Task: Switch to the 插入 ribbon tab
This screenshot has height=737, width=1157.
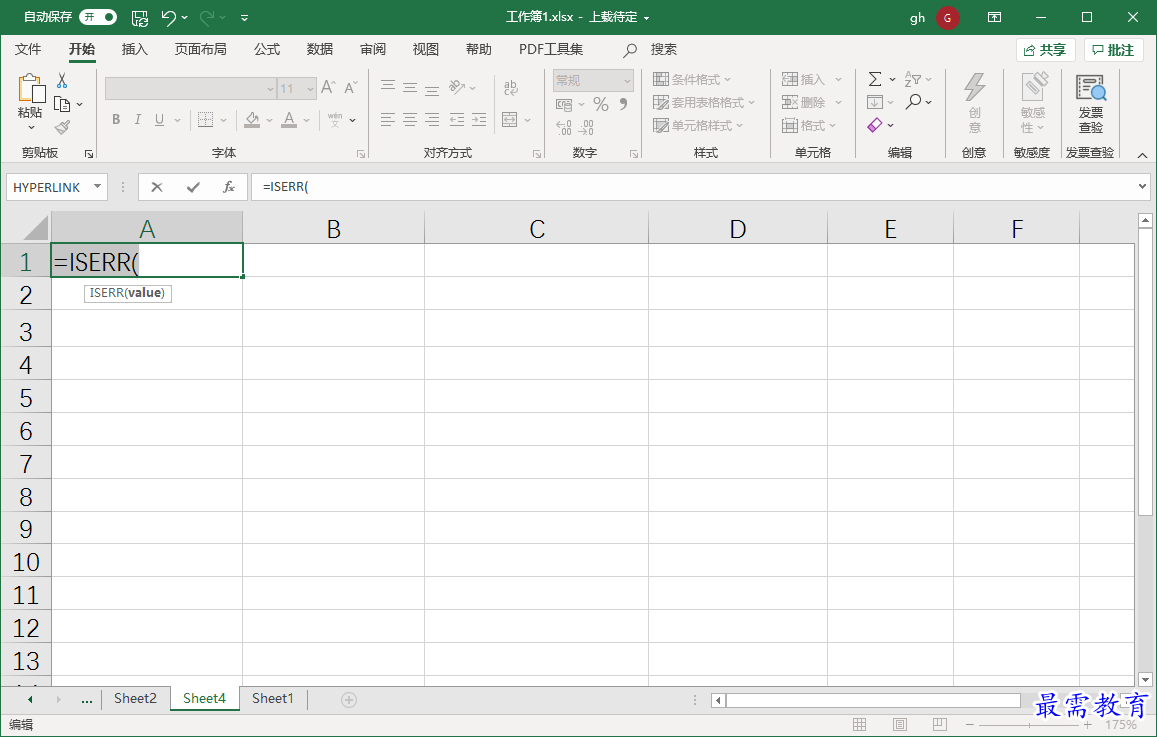Action: point(134,49)
